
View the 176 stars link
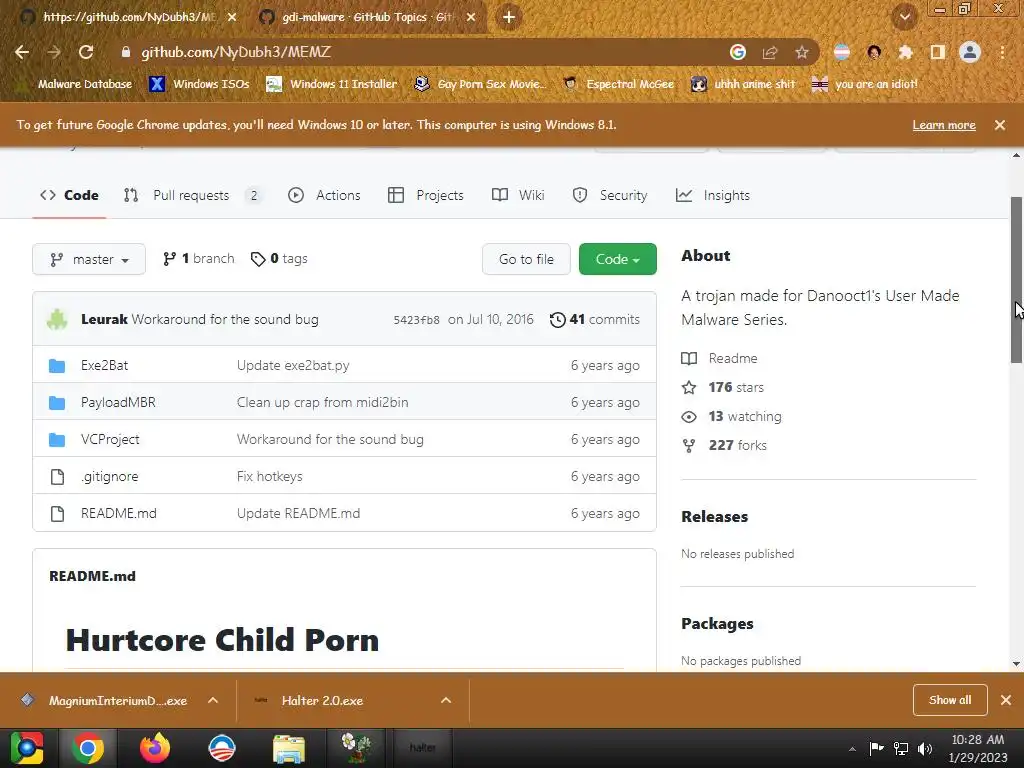coord(723,387)
